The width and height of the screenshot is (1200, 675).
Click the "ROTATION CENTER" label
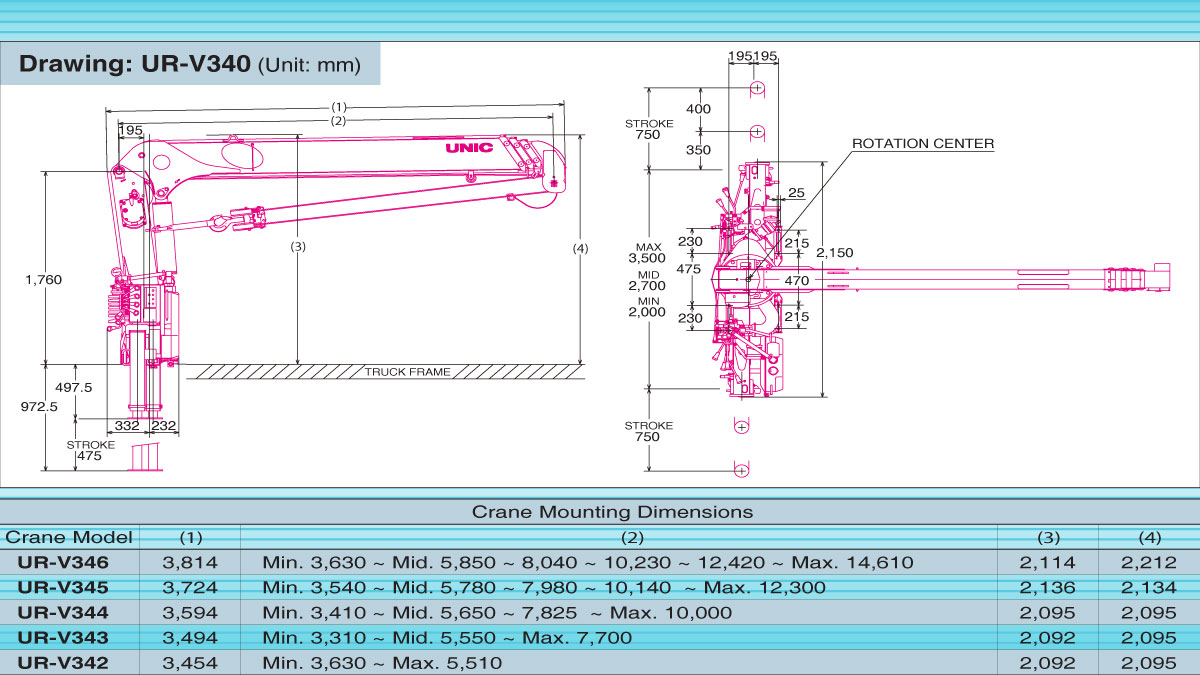pyautogui.click(x=923, y=144)
